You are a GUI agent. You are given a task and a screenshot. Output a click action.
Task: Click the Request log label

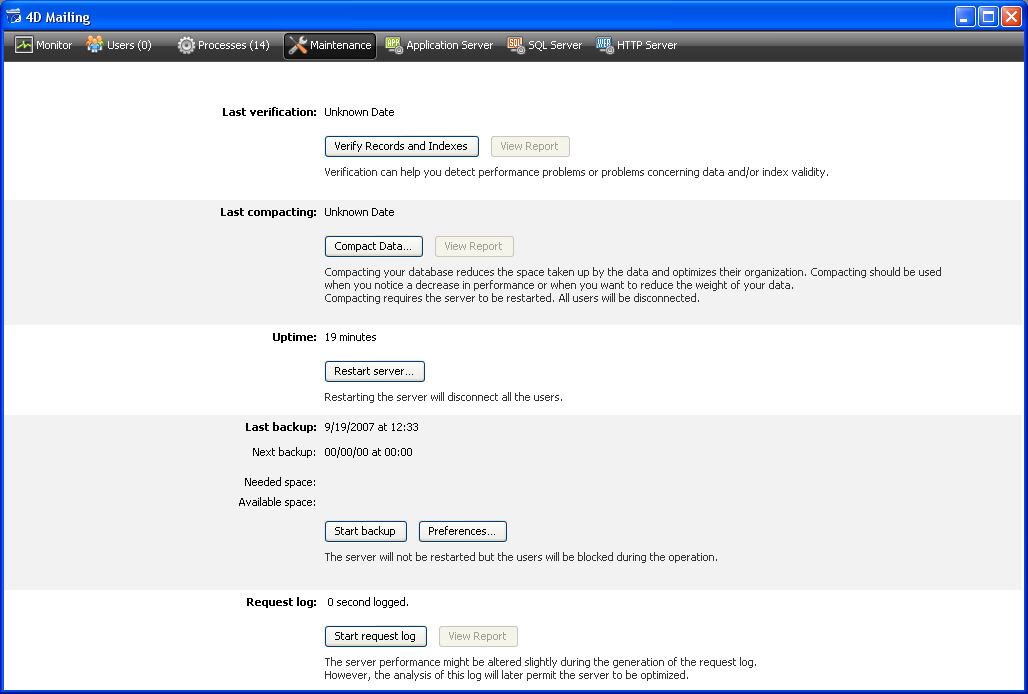[x=281, y=602]
